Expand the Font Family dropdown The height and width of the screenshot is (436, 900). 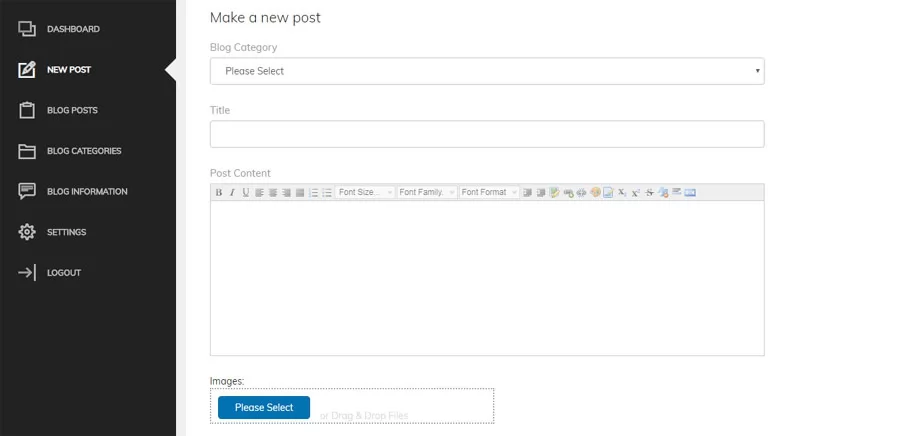[x=427, y=192]
